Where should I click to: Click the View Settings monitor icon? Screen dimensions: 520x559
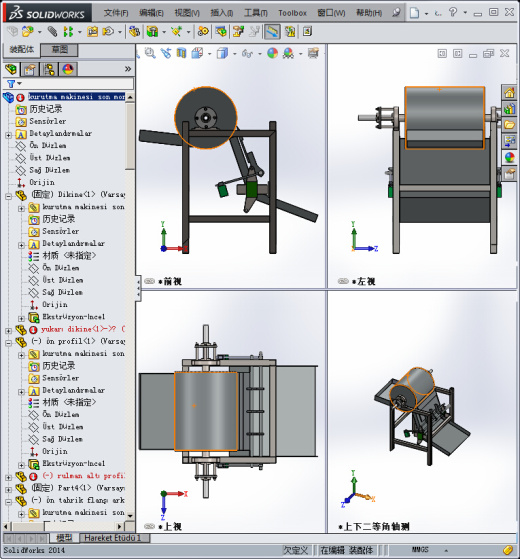click(313, 53)
